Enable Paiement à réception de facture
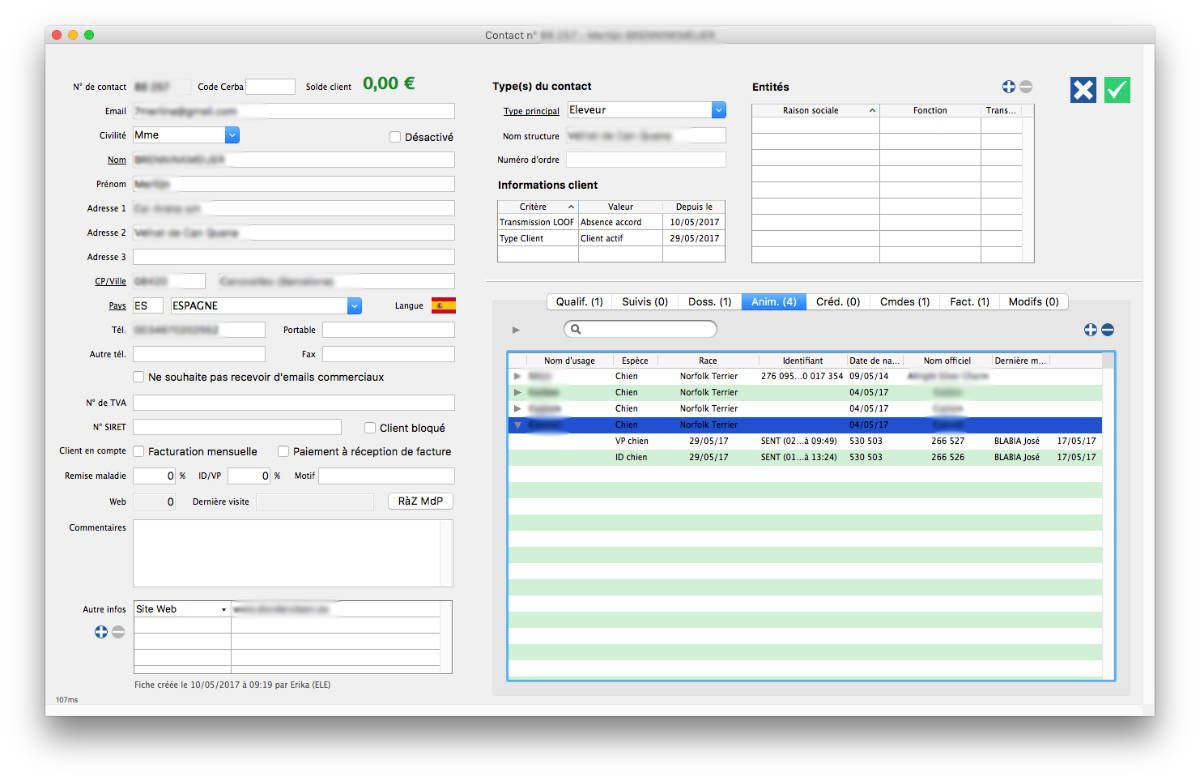The height and width of the screenshot is (781, 1200). [x=284, y=451]
